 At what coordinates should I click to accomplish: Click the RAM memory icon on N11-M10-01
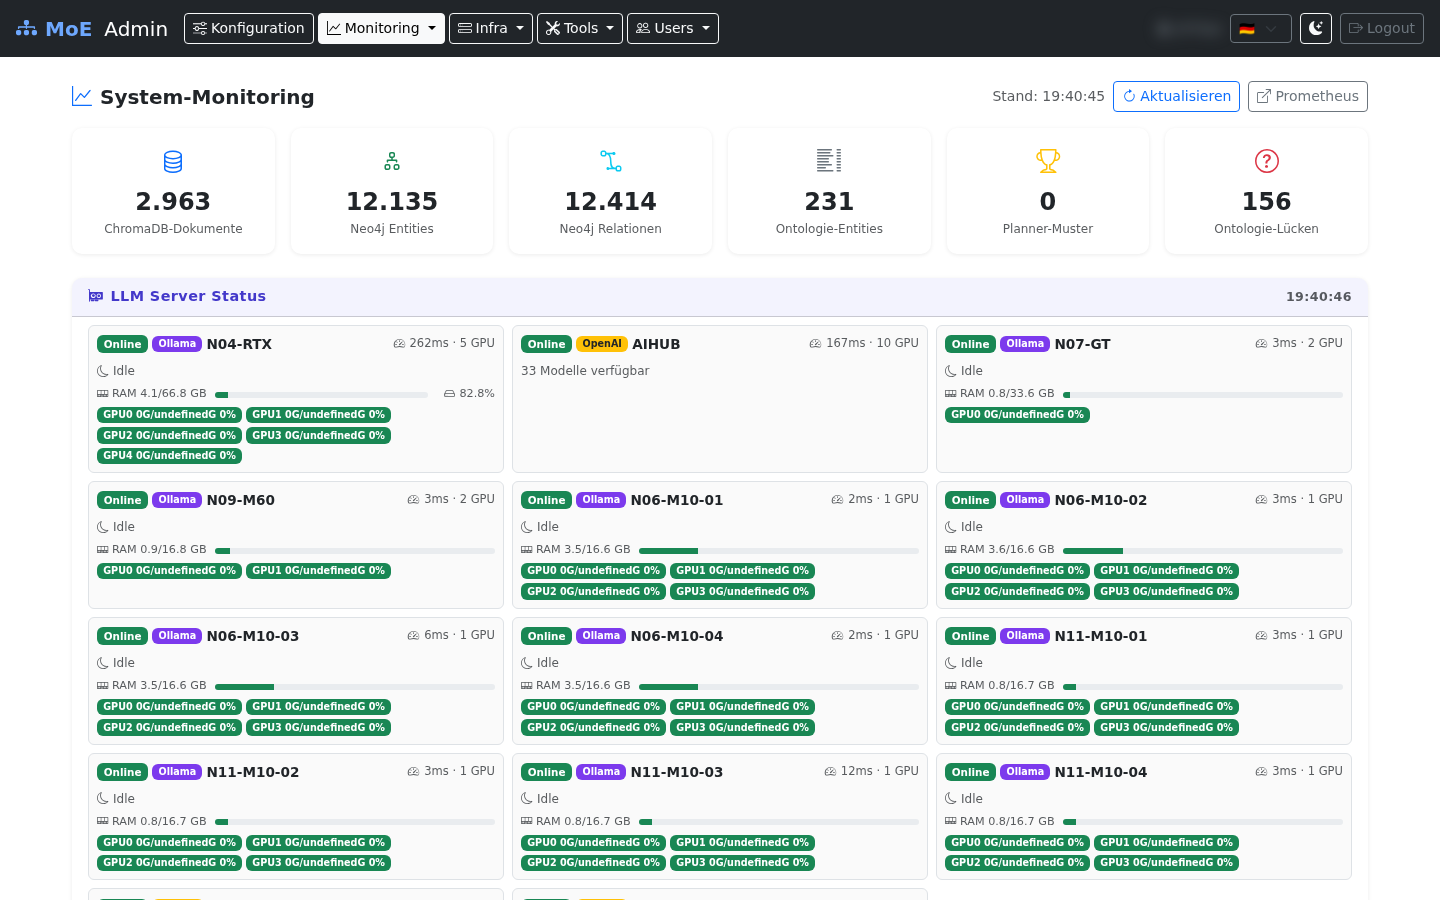(951, 686)
